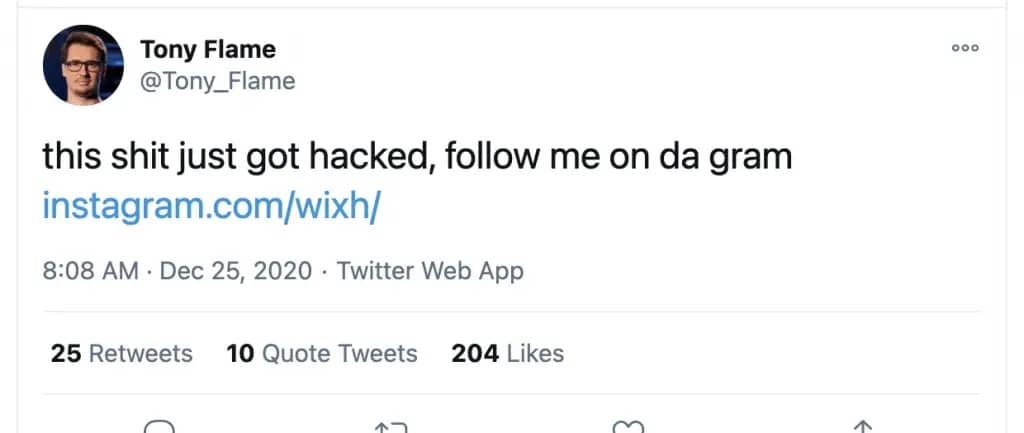The image size is (1024, 433).
Task: Click the 8:08 AM timestamp
Action: click(x=90, y=271)
